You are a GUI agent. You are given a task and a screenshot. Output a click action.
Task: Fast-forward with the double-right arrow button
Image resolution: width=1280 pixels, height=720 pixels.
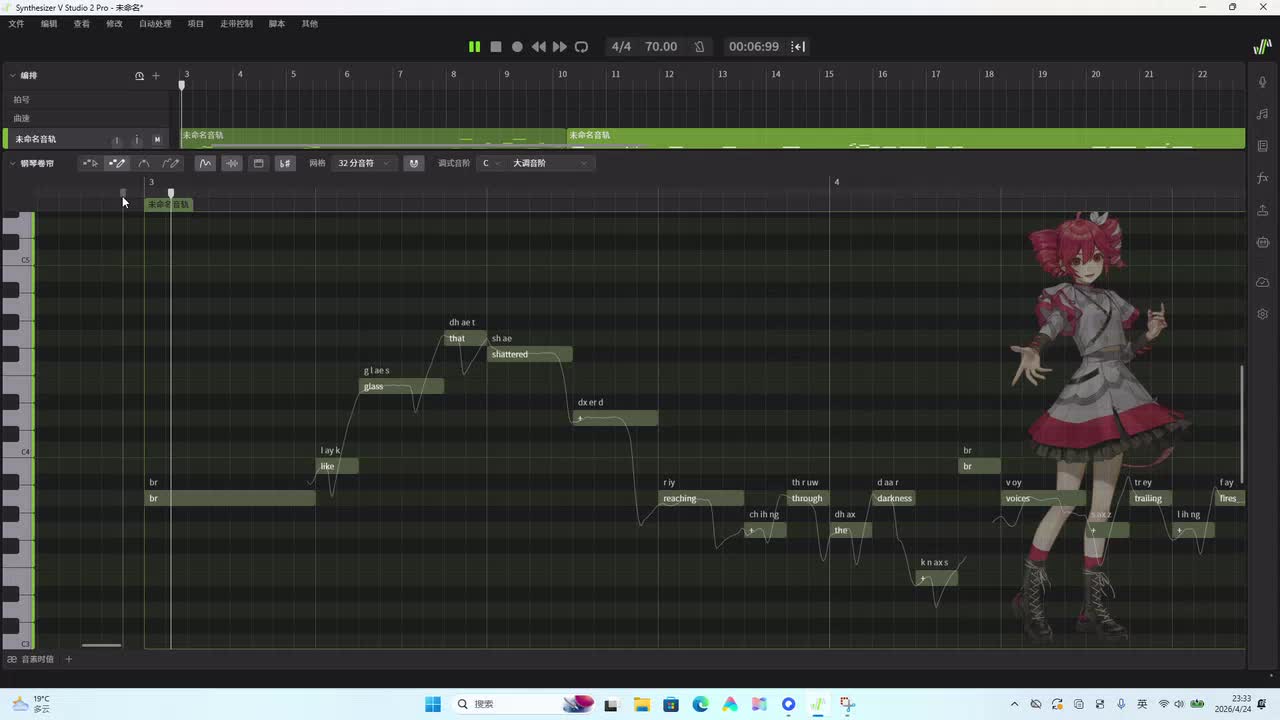click(560, 47)
